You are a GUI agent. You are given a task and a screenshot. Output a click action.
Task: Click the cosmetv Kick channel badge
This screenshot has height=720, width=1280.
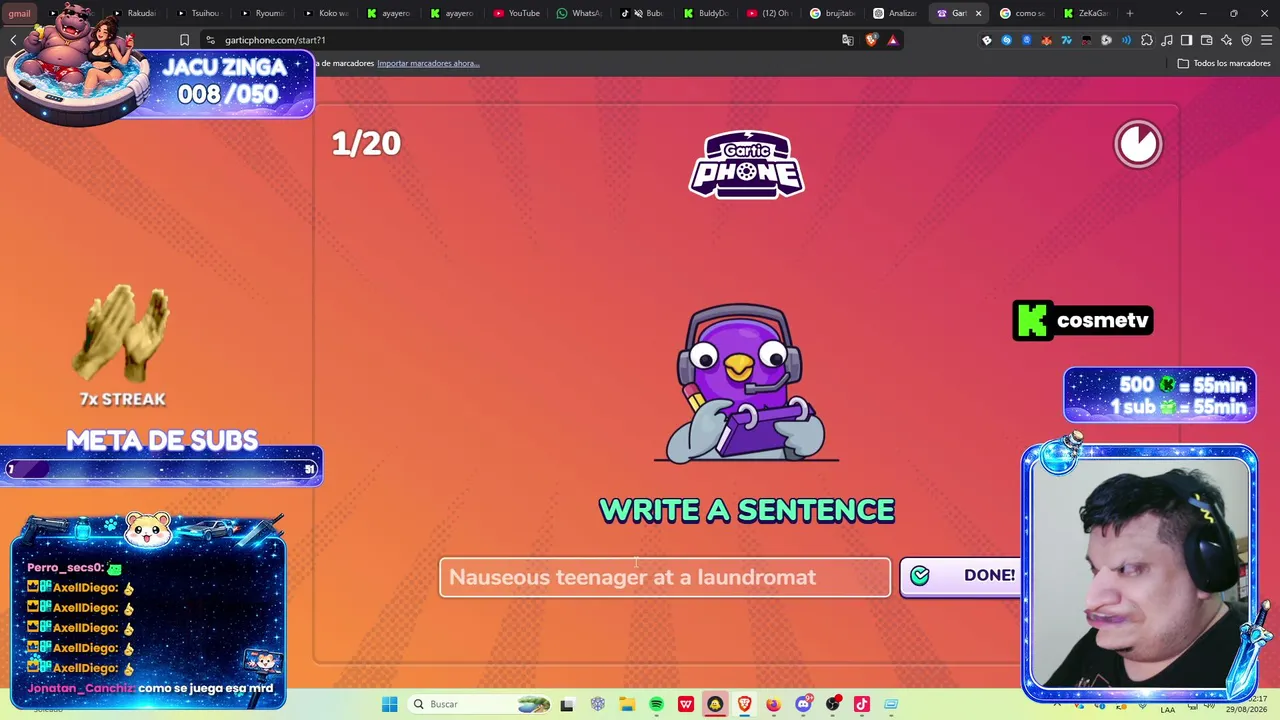(x=1083, y=321)
